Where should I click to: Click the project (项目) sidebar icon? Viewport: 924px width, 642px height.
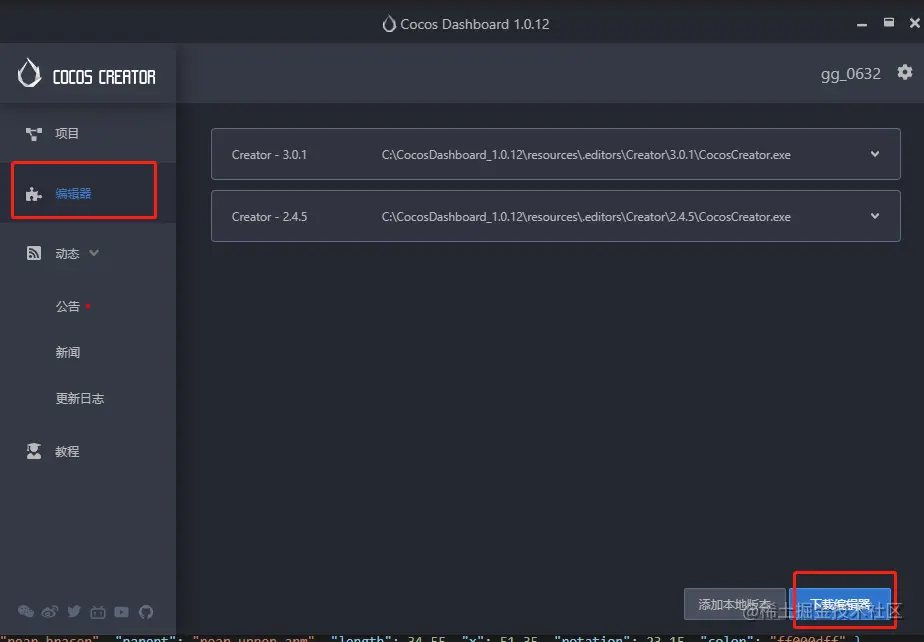tap(34, 134)
